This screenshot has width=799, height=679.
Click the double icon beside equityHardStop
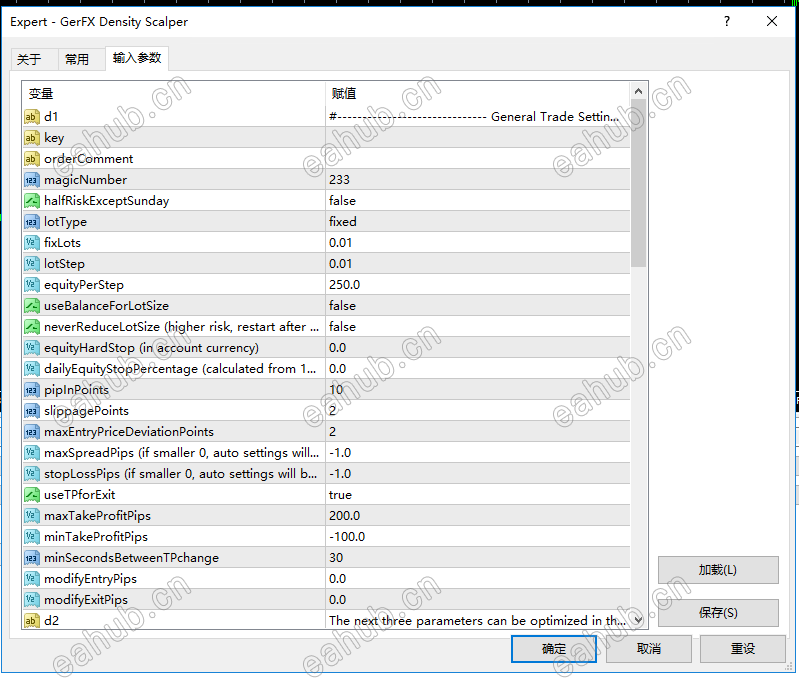click(x=32, y=348)
